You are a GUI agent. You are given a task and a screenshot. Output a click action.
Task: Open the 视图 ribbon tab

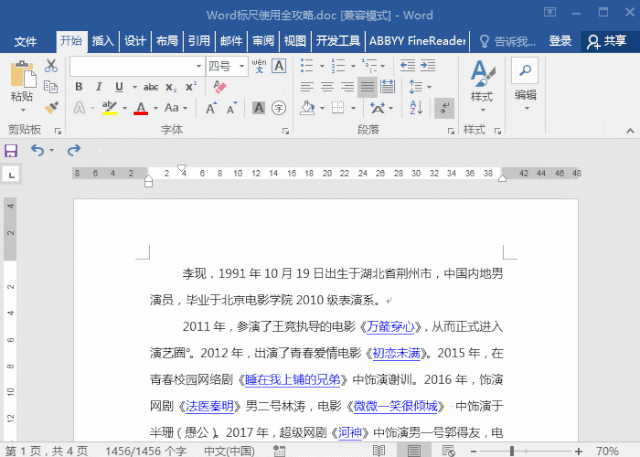(x=295, y=41)
